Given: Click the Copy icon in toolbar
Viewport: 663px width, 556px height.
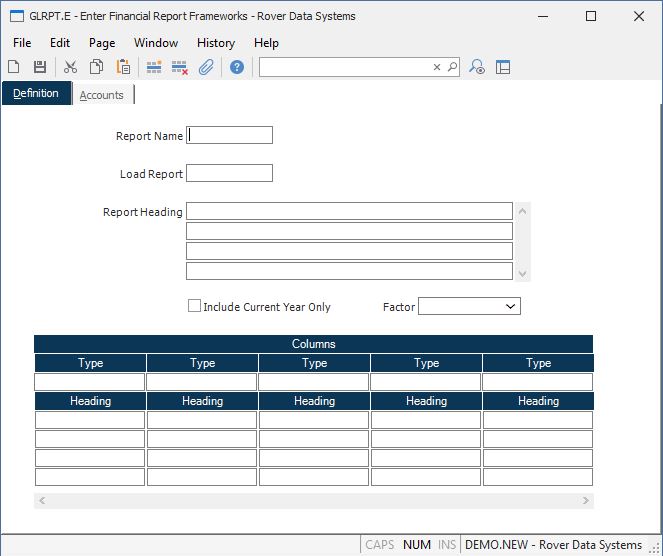Looking at the screenshot, I should (x=97, y=67).
